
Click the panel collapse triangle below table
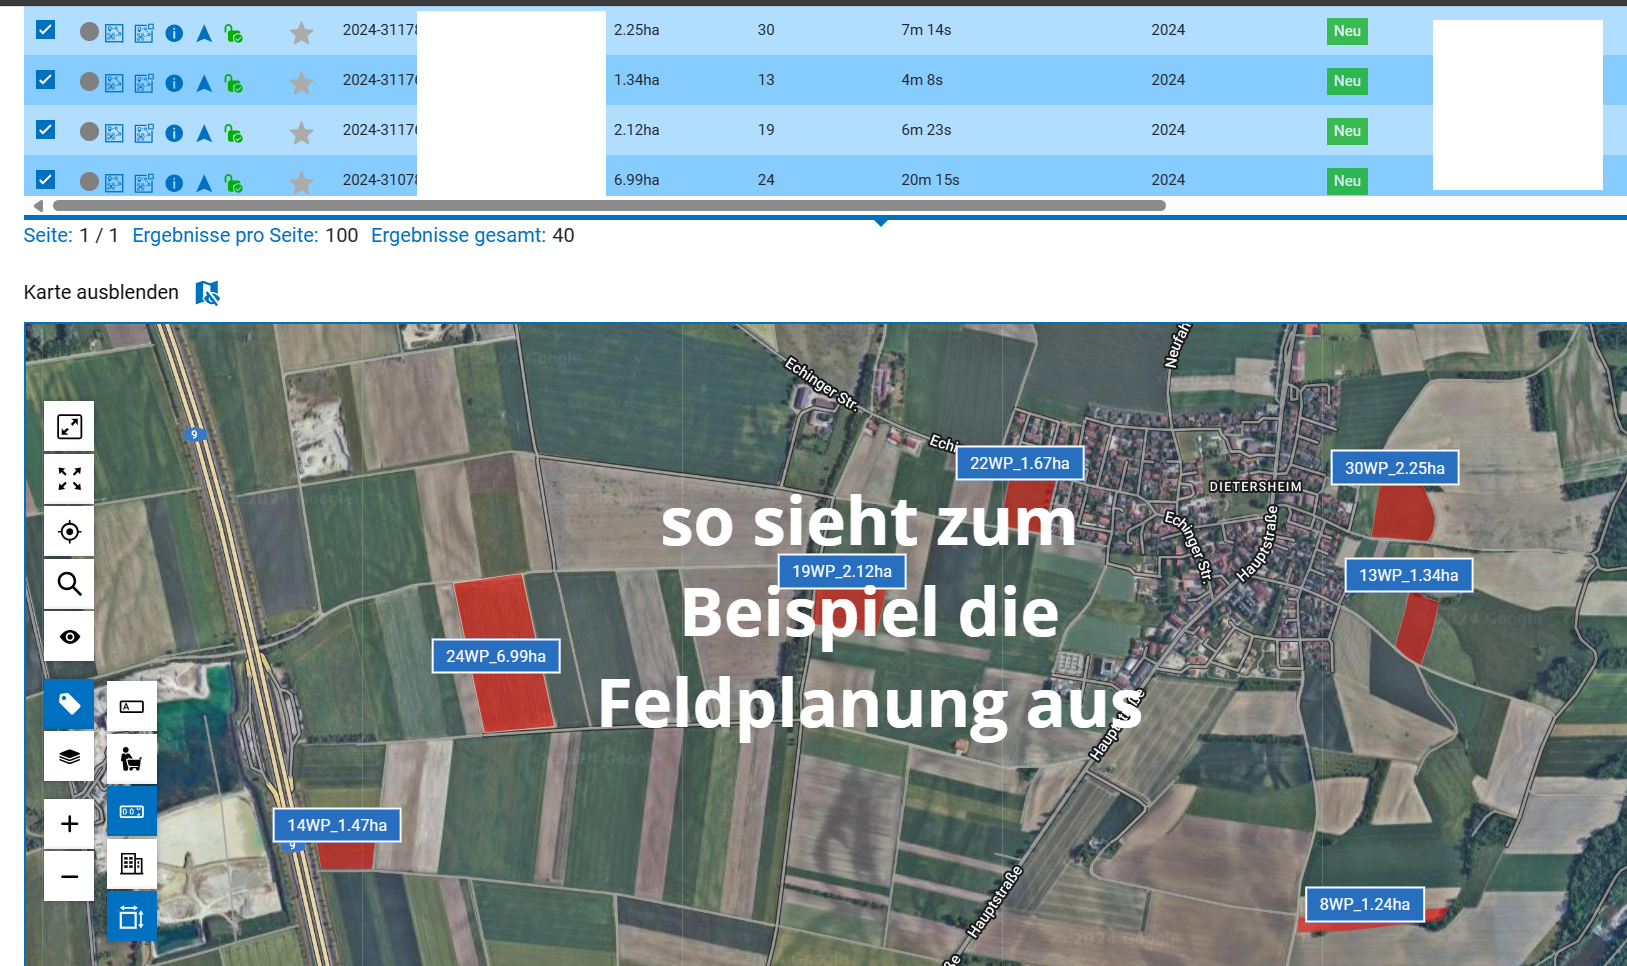[x=881, y=223]
